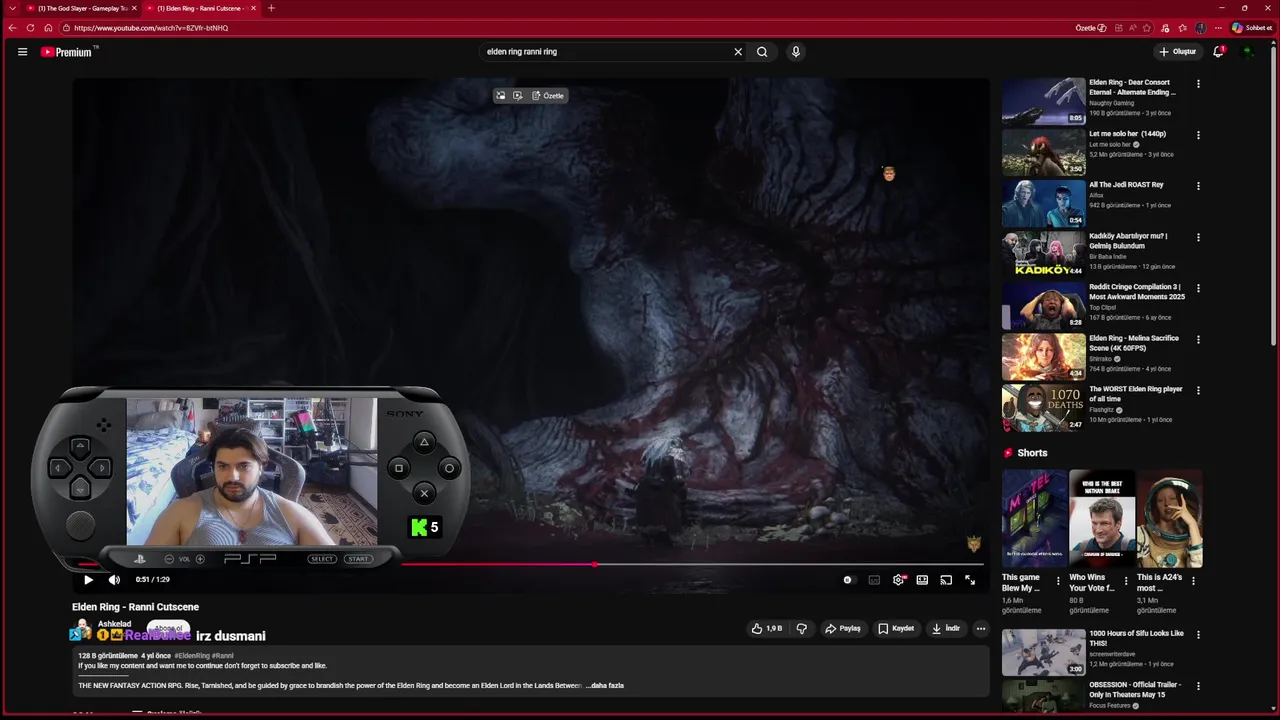Image resolution: width=1280 pixels, height=720 pixels.
Task: Reload the page with refresh icon
Action: click(x=30, y=28)
